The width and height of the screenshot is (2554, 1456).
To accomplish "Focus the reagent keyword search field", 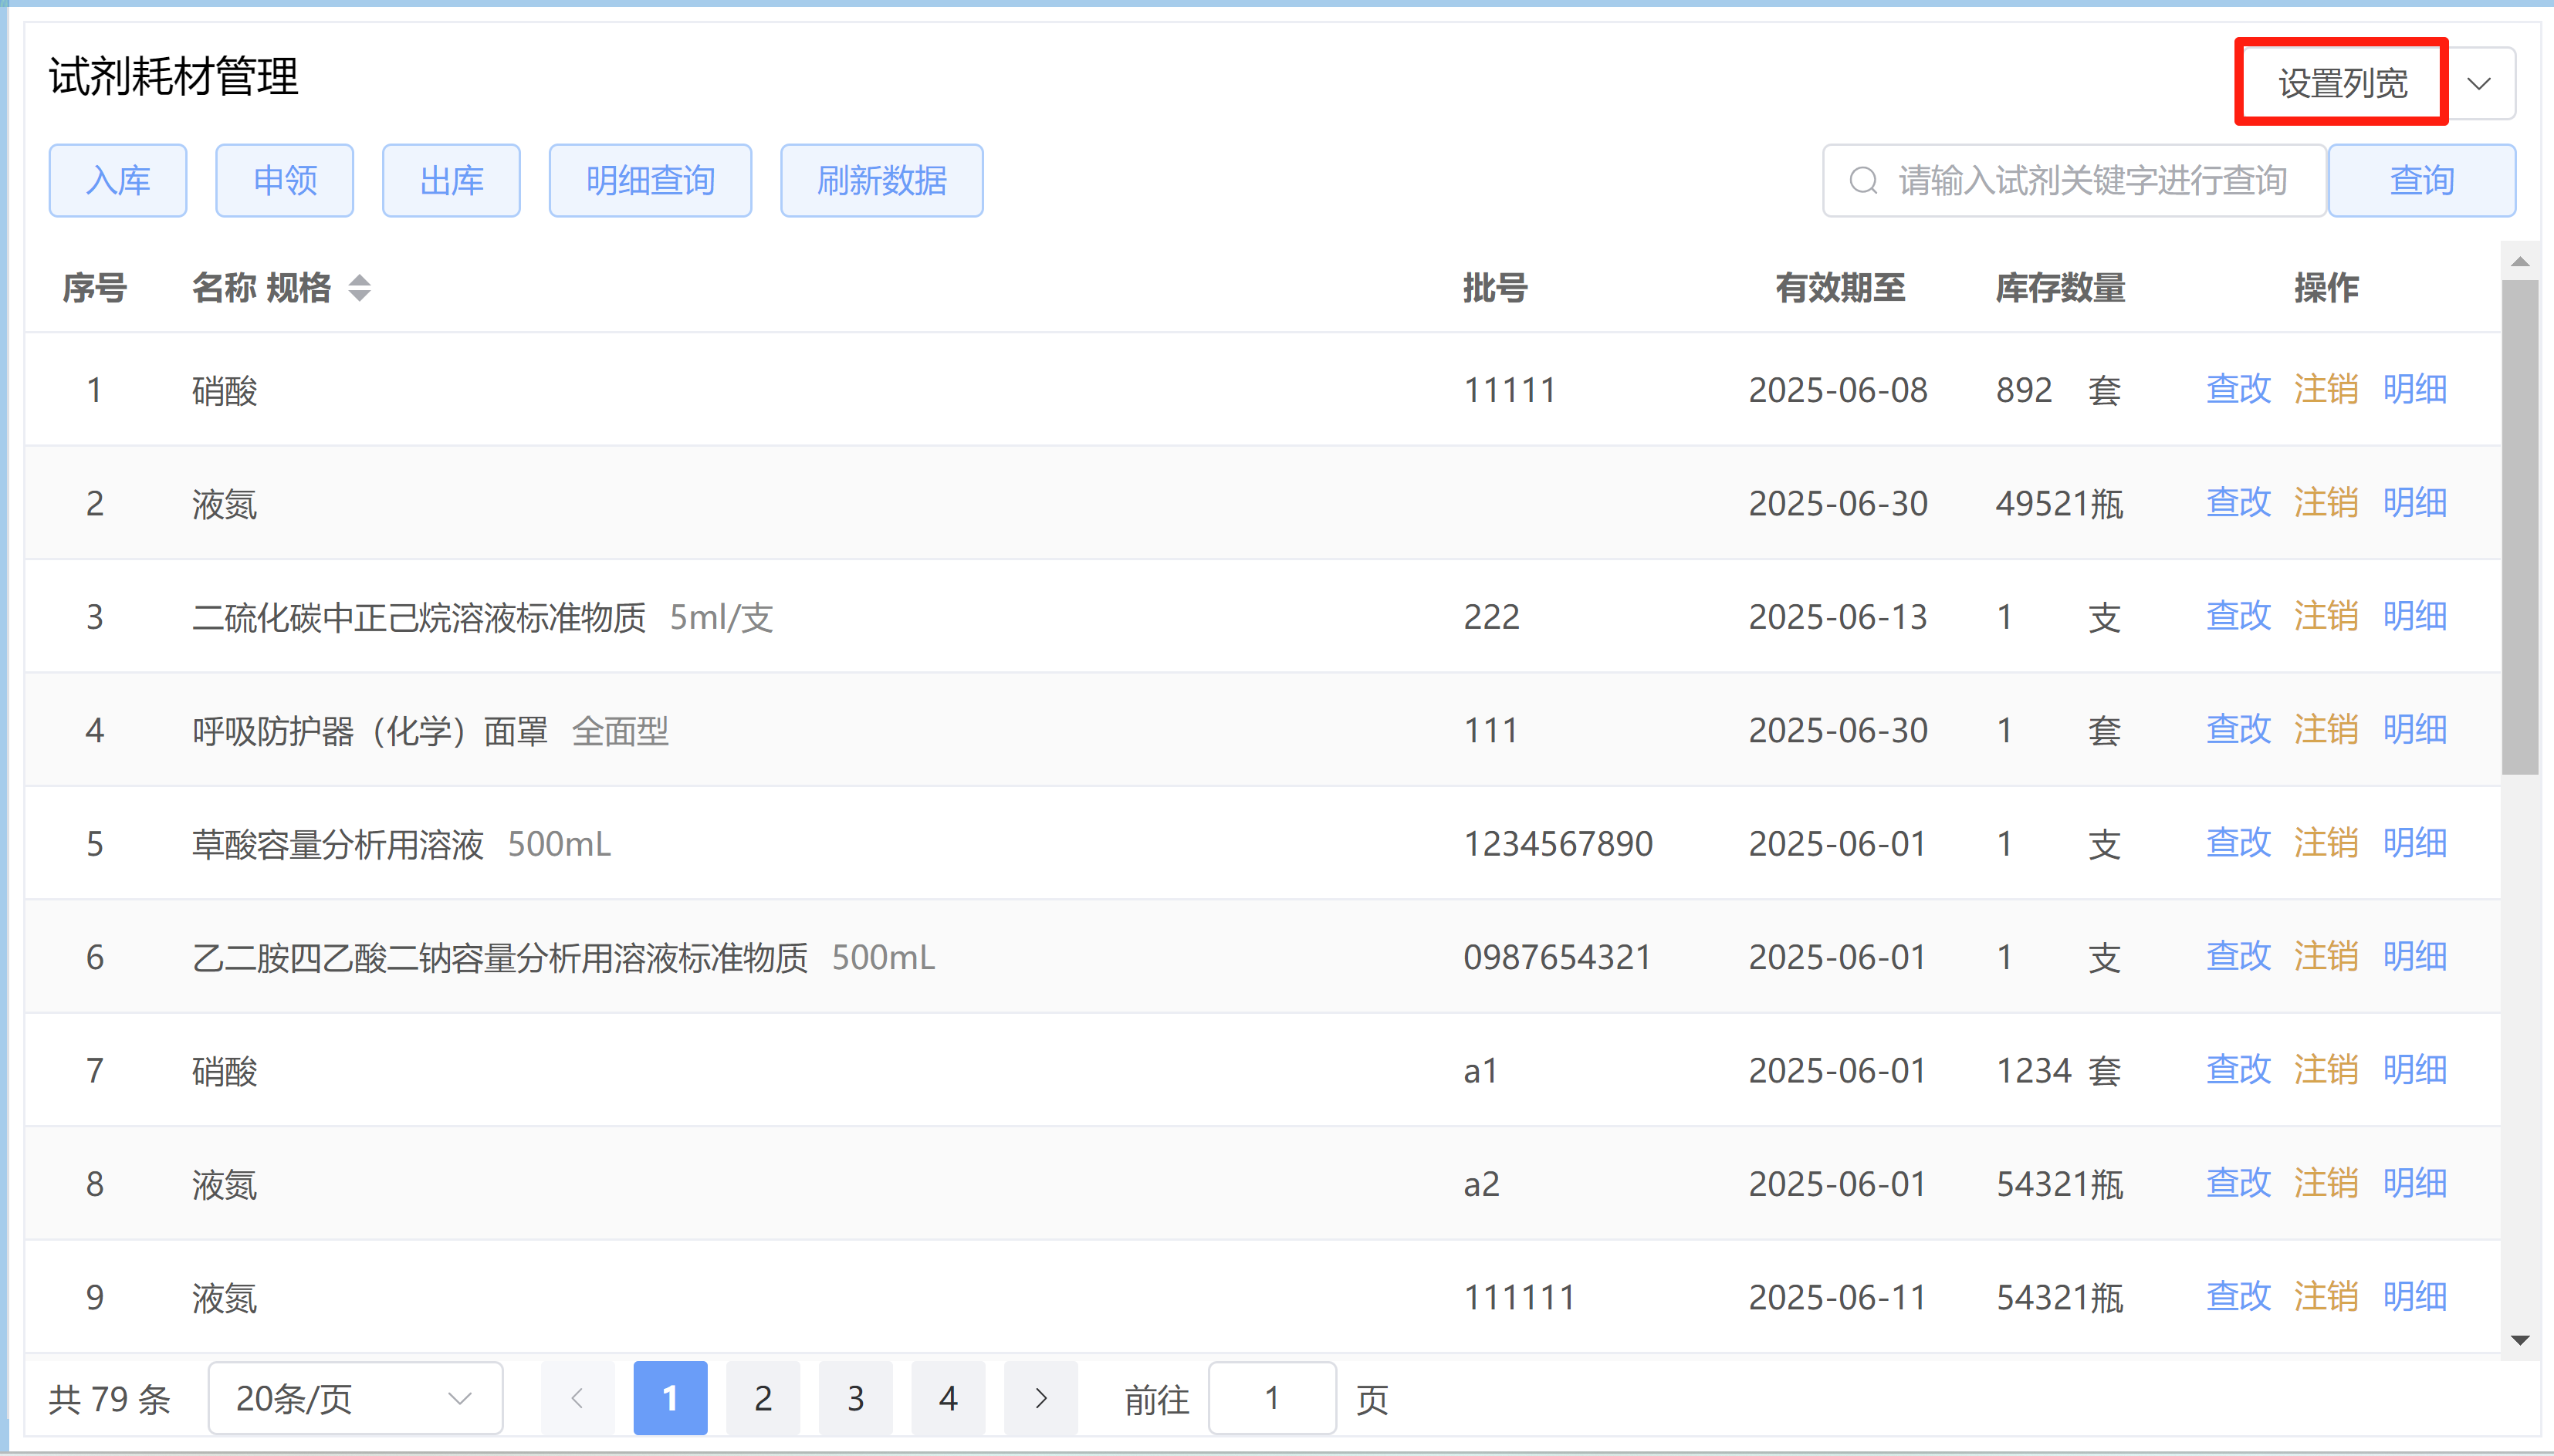I will [2090, 181].
